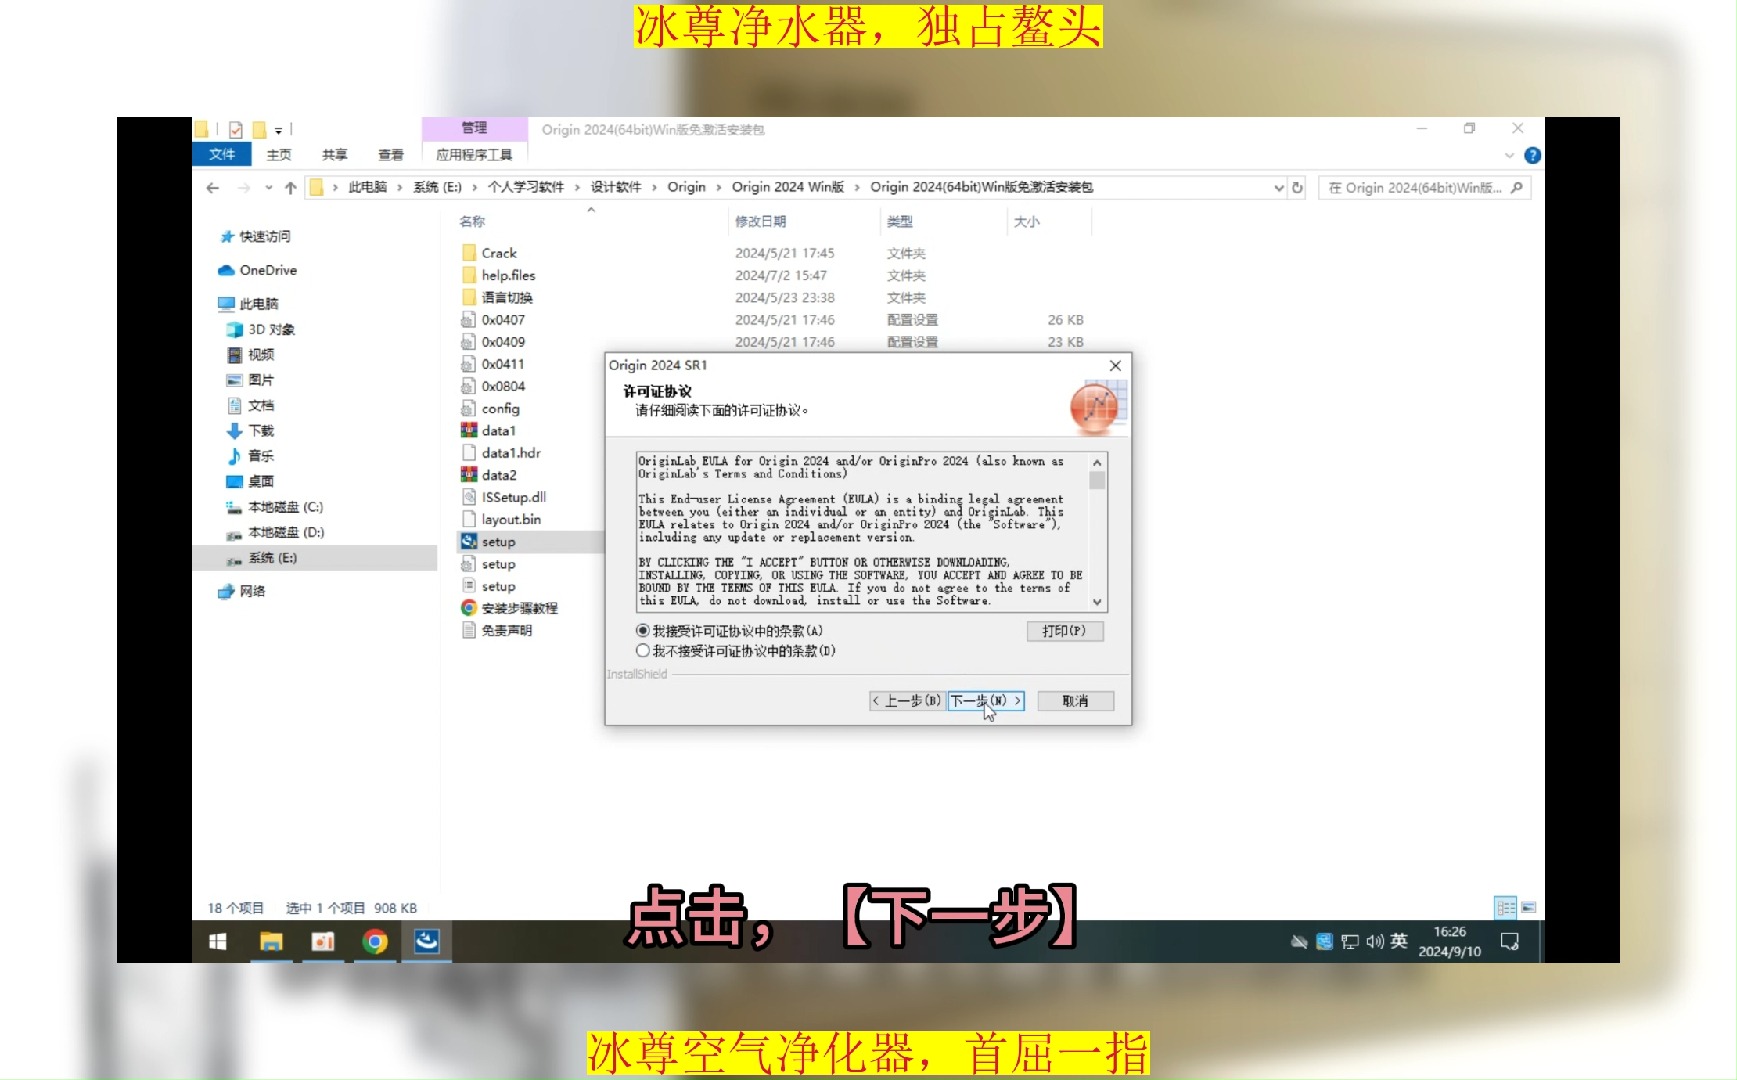The height and width of the screenshot is (1080, 1737).
Task: Open Chrome from the taskbar
Action: pos(375,941)
